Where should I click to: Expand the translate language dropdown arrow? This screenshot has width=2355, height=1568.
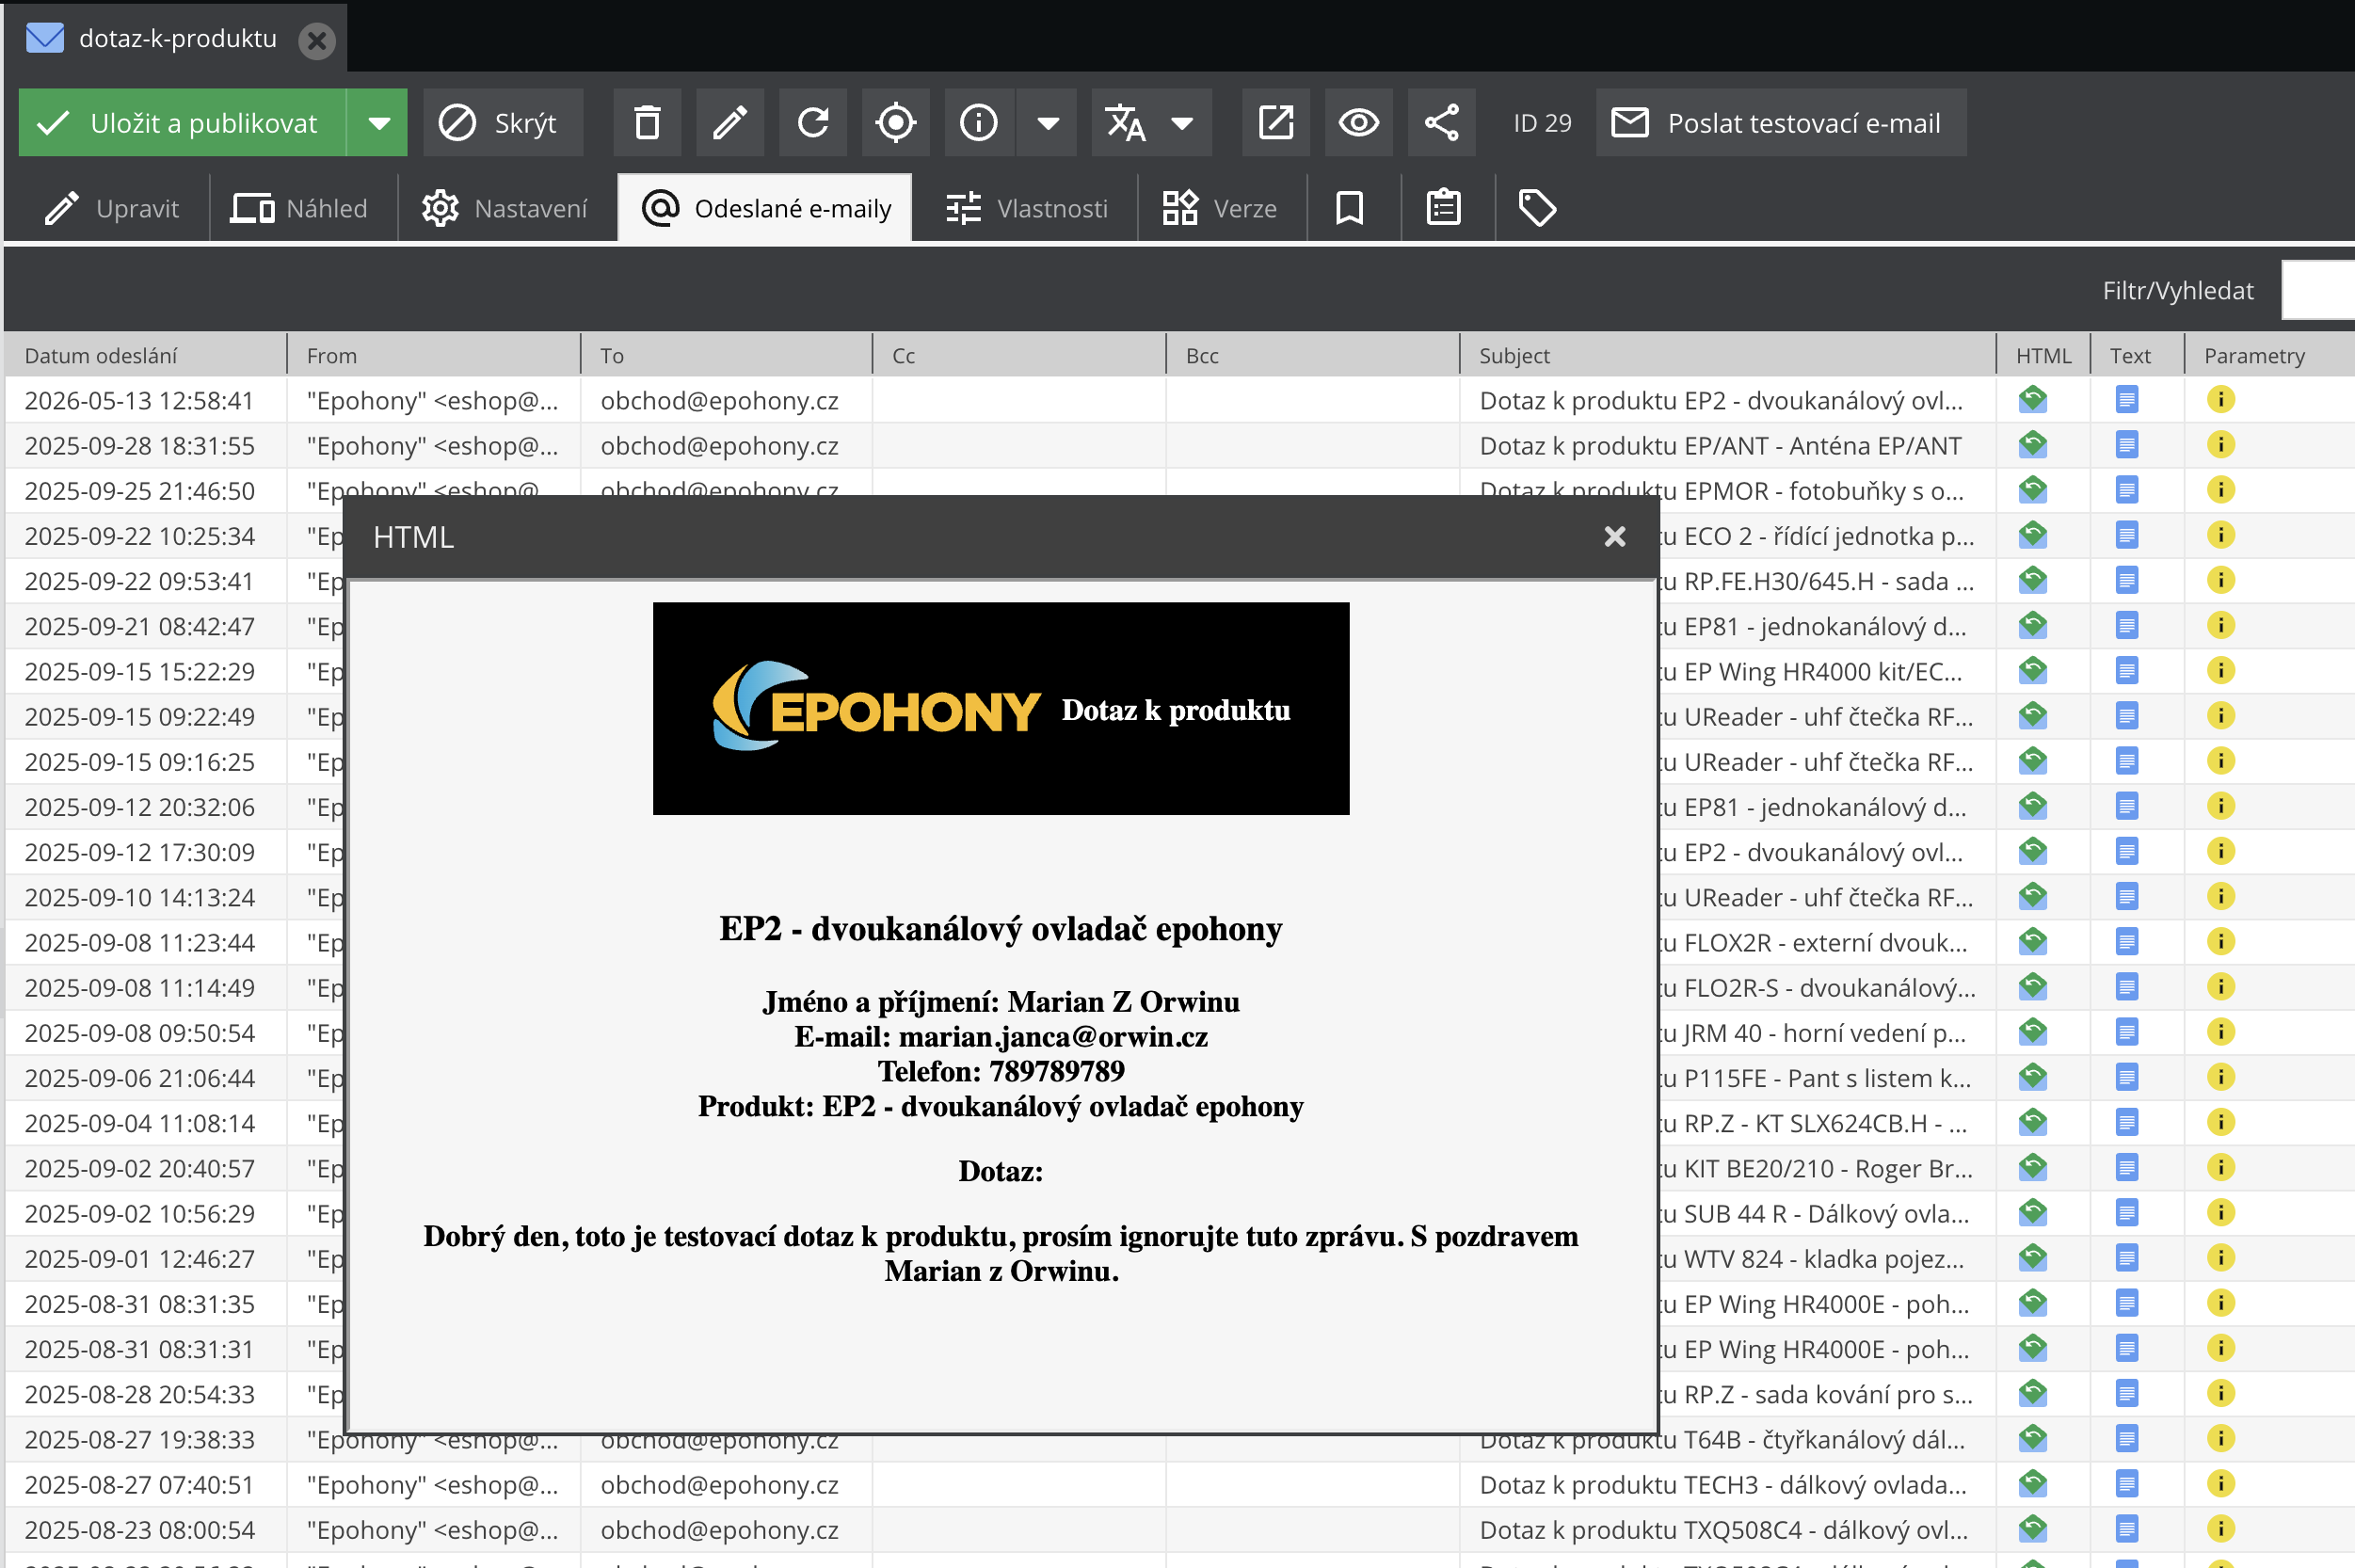tap(1183, 123)
